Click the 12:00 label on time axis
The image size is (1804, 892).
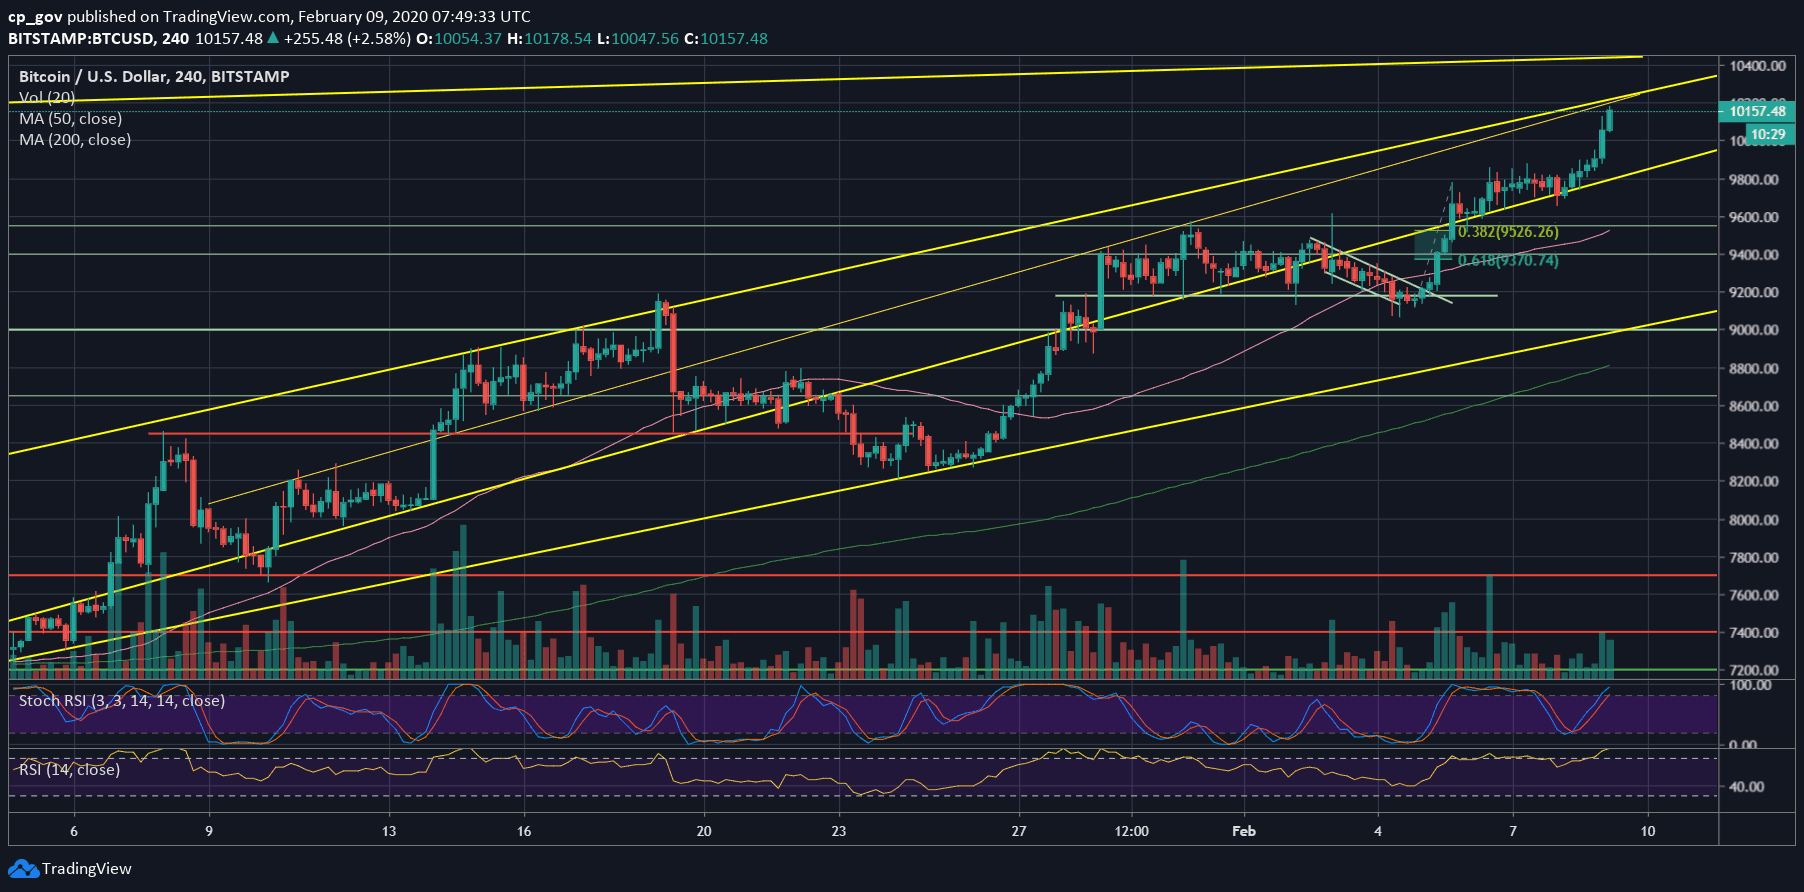(1131, 831)
